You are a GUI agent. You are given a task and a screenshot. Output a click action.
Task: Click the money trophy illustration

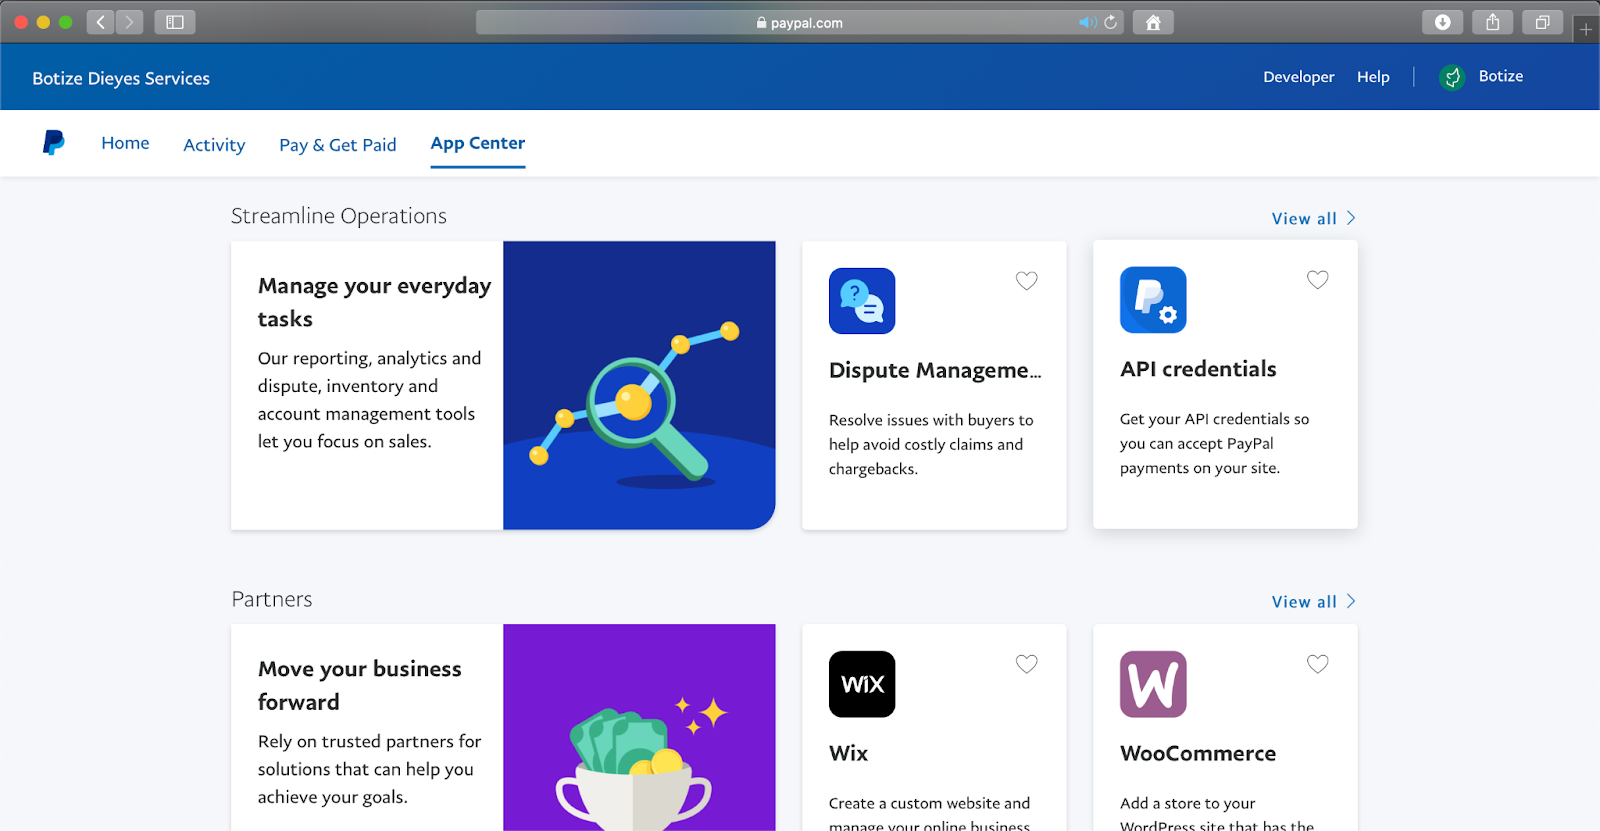(x=639, y=727)
